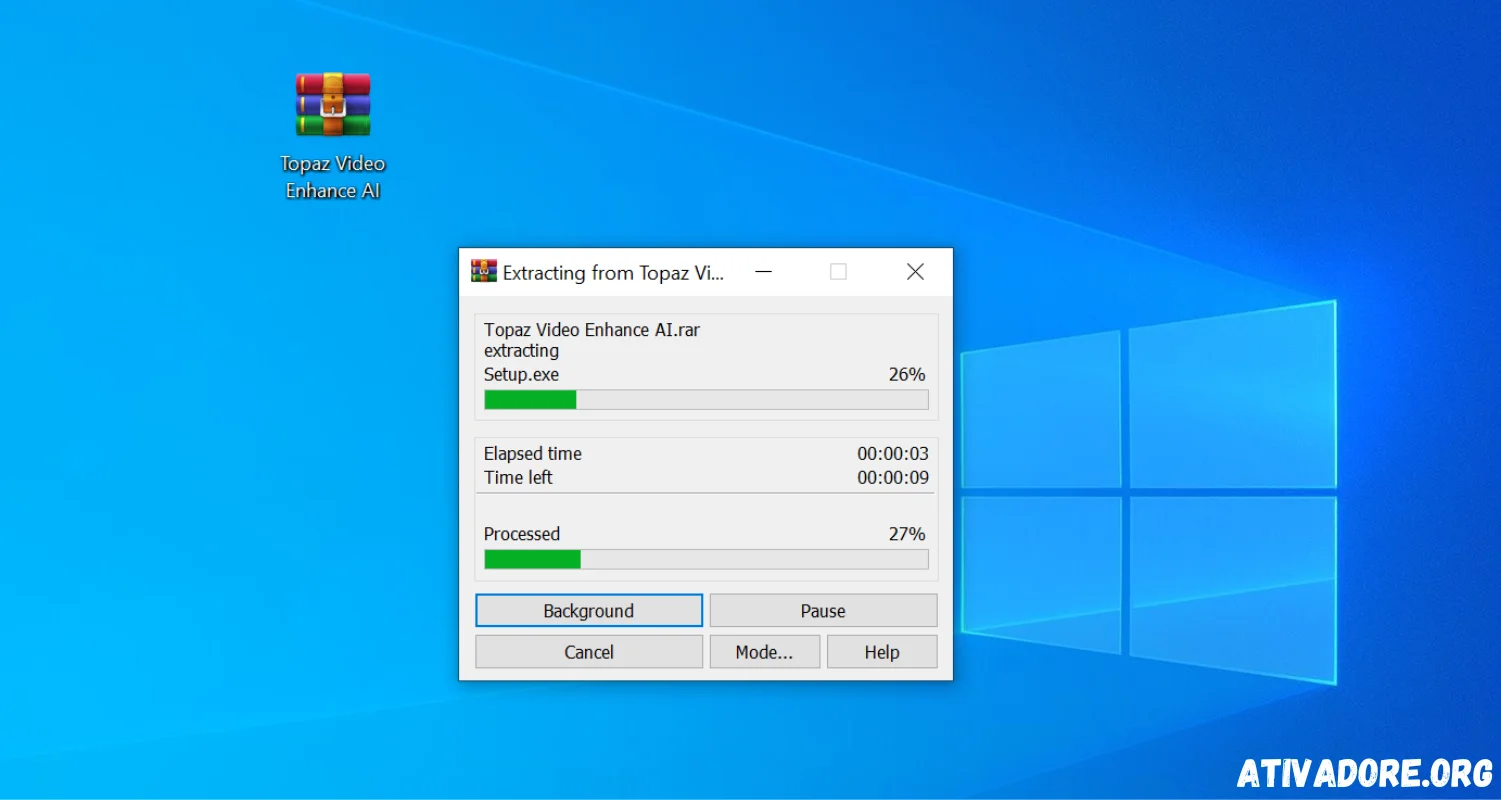Viewport: 1501px width, 800px height.
Task: Open the Mode... settings
Action: (765, 652)
